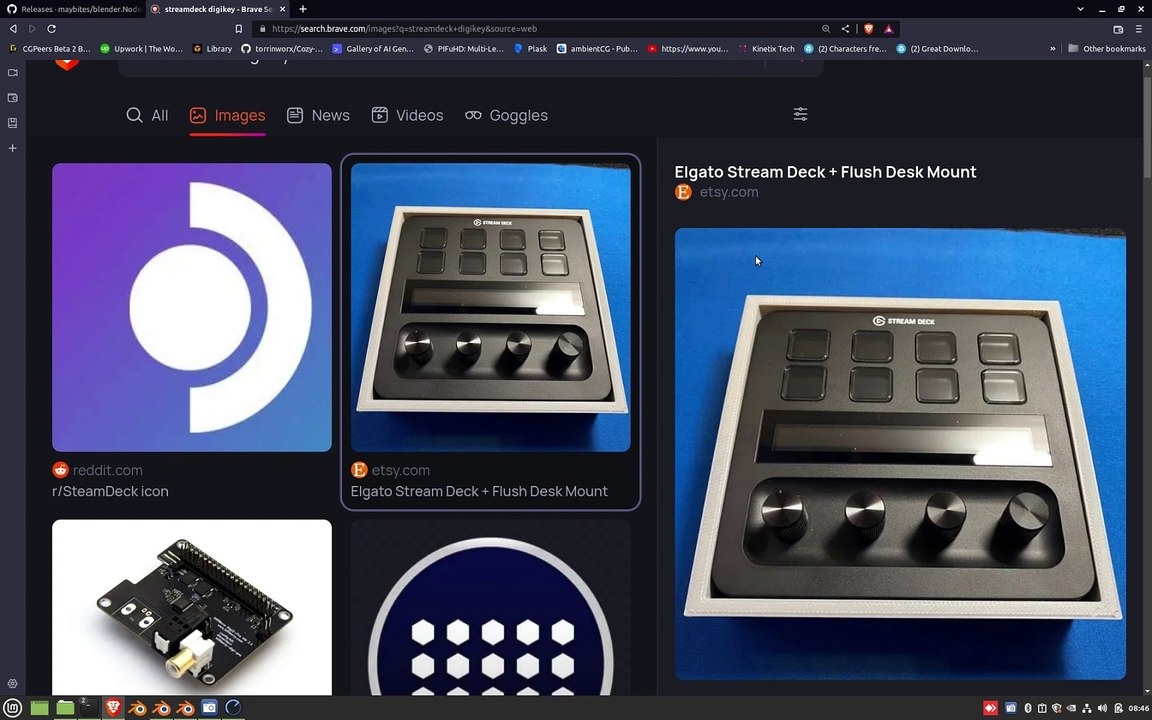Image resolution: width=1152 pixels, height=720 pixels.
Task: Go back using the browser back arrow
Action: (12, 29)
